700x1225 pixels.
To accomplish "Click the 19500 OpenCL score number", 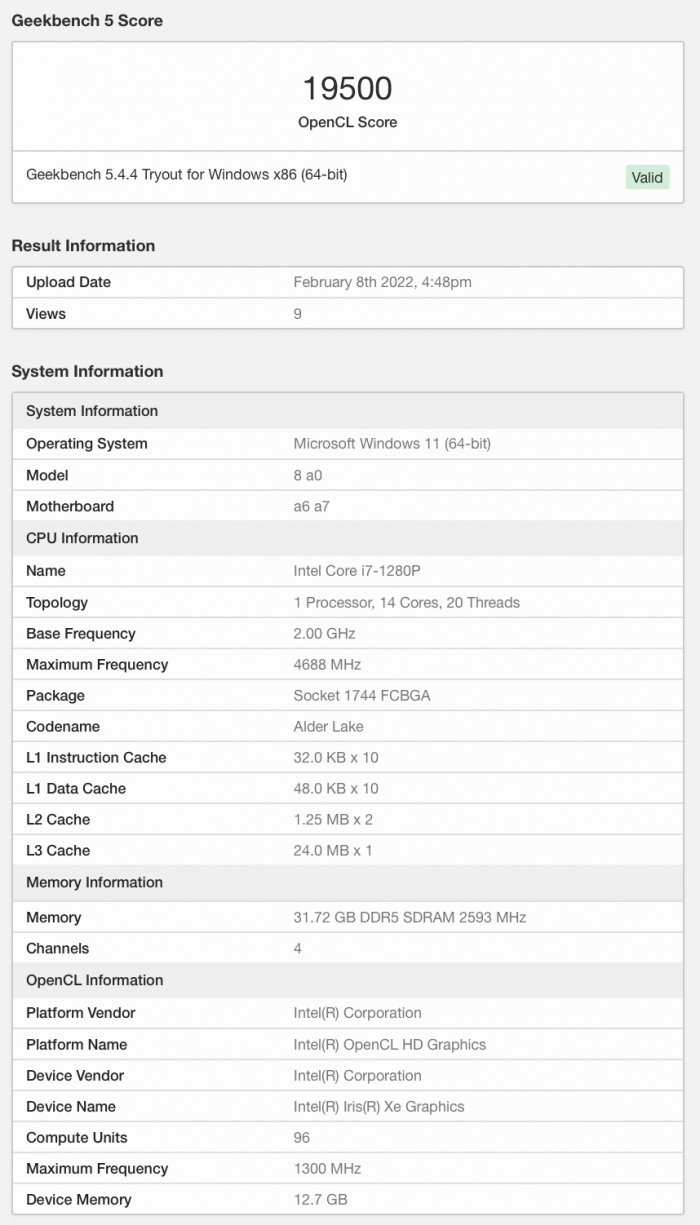I will pos(347,89).
